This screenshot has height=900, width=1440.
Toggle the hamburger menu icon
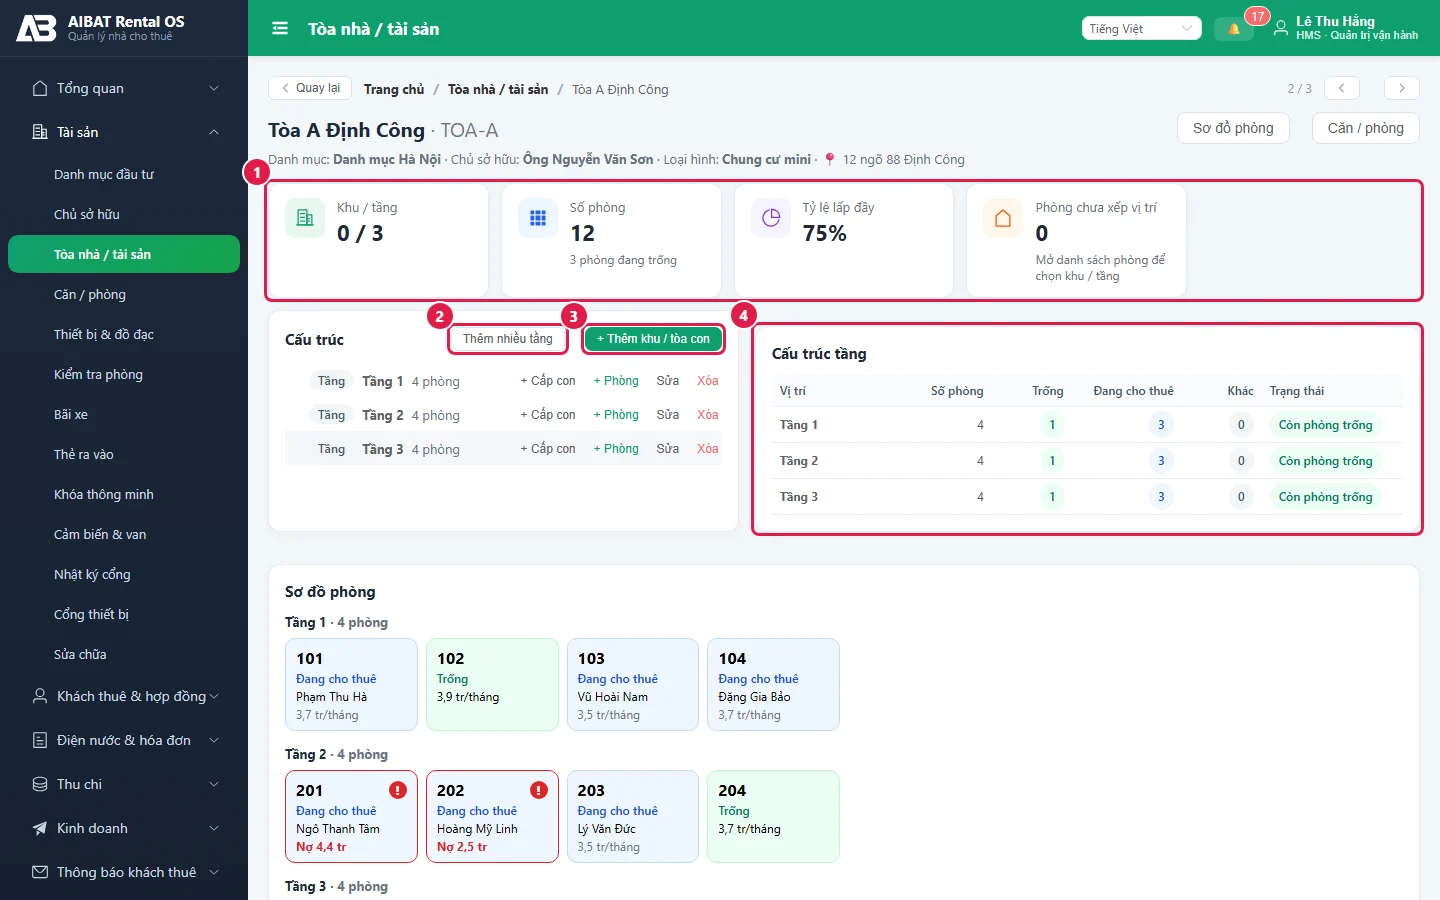pos(280,29)
